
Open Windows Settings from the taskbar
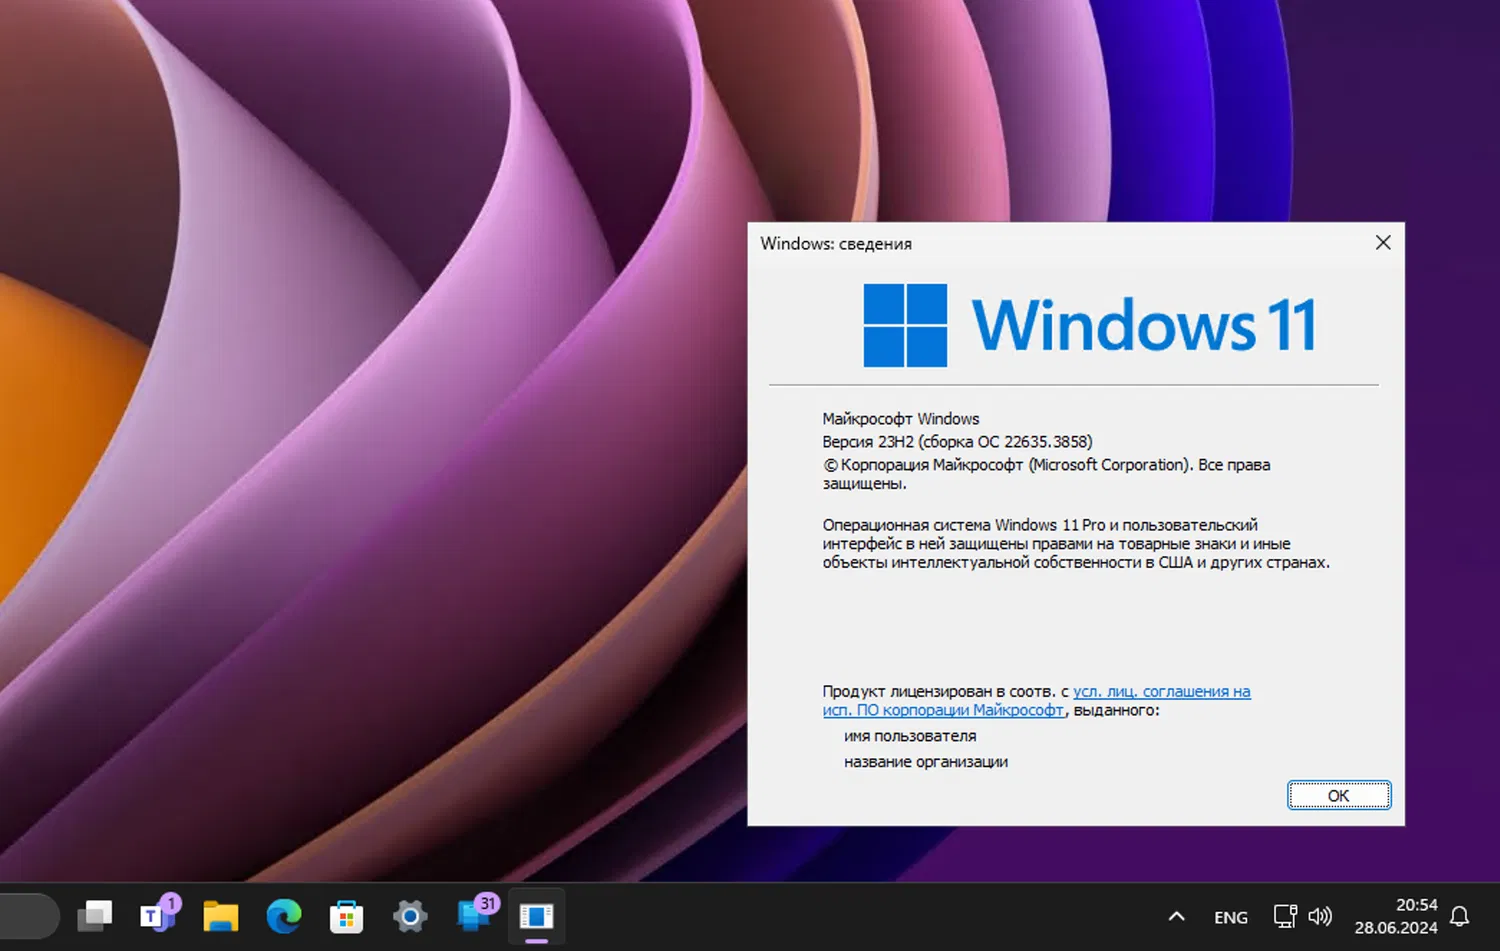409,916
